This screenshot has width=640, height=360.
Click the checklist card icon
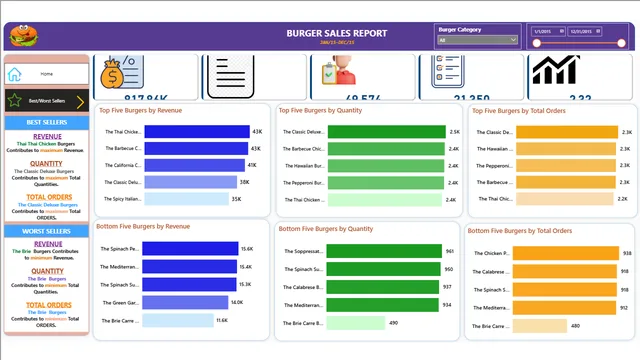coord(448,71)
